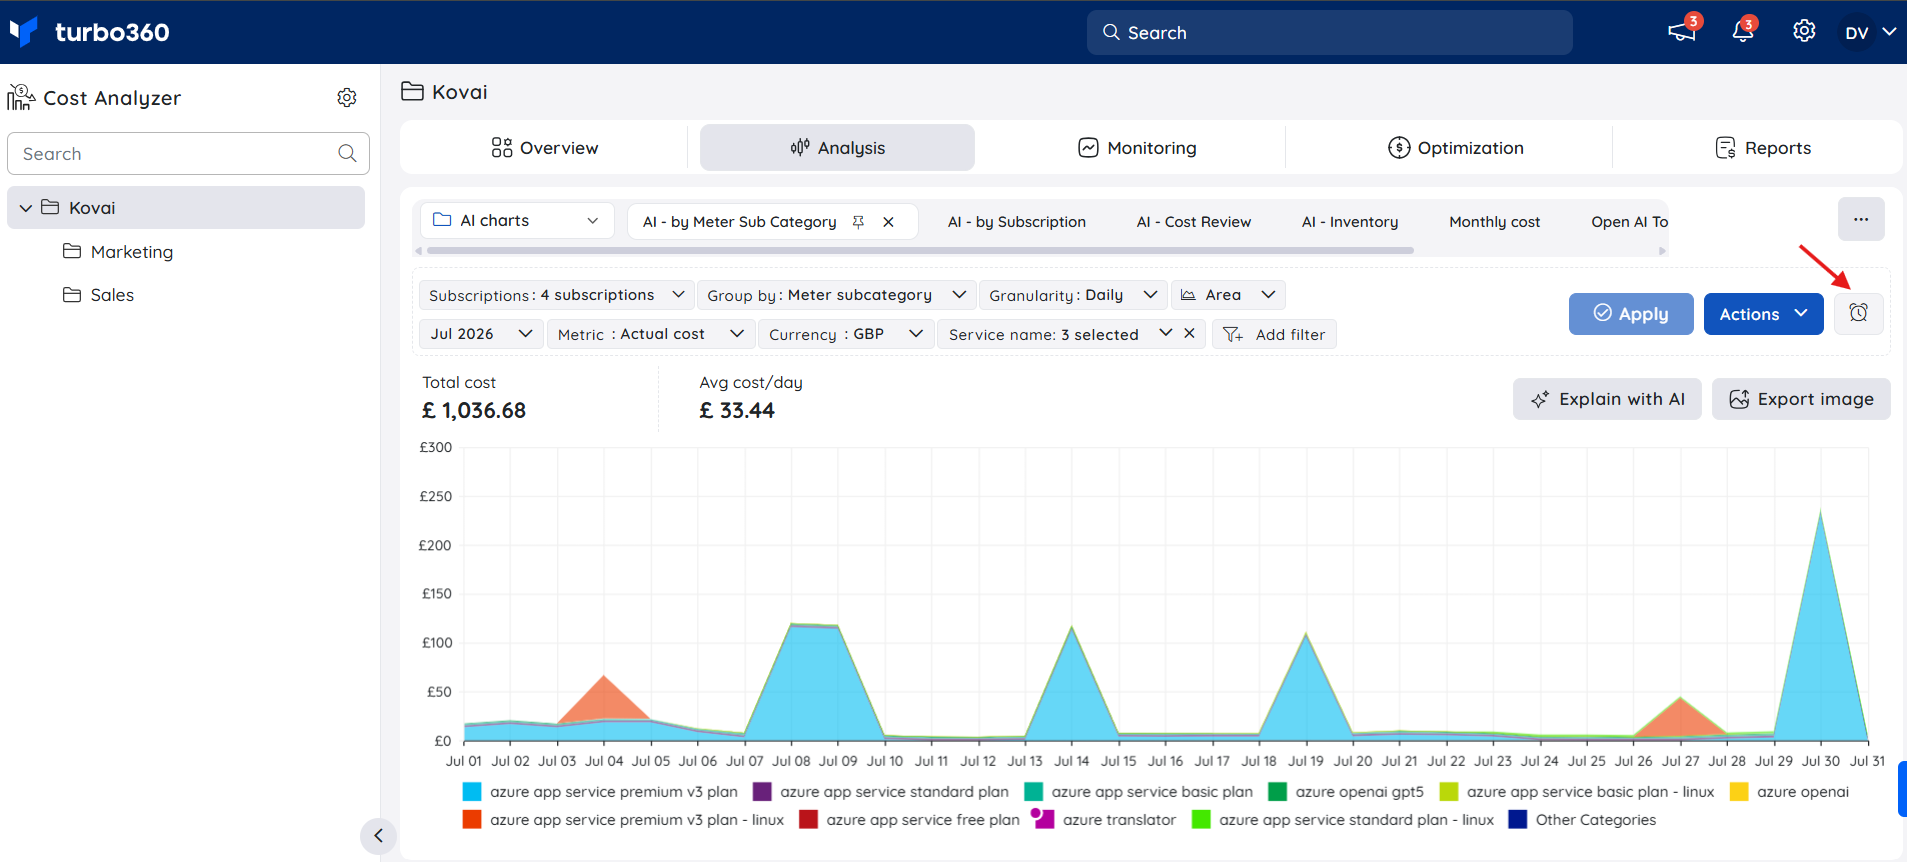
Task: Click the Total cost value £ 1,036.68
Action: pyautogui.click(x=474, y=411)
